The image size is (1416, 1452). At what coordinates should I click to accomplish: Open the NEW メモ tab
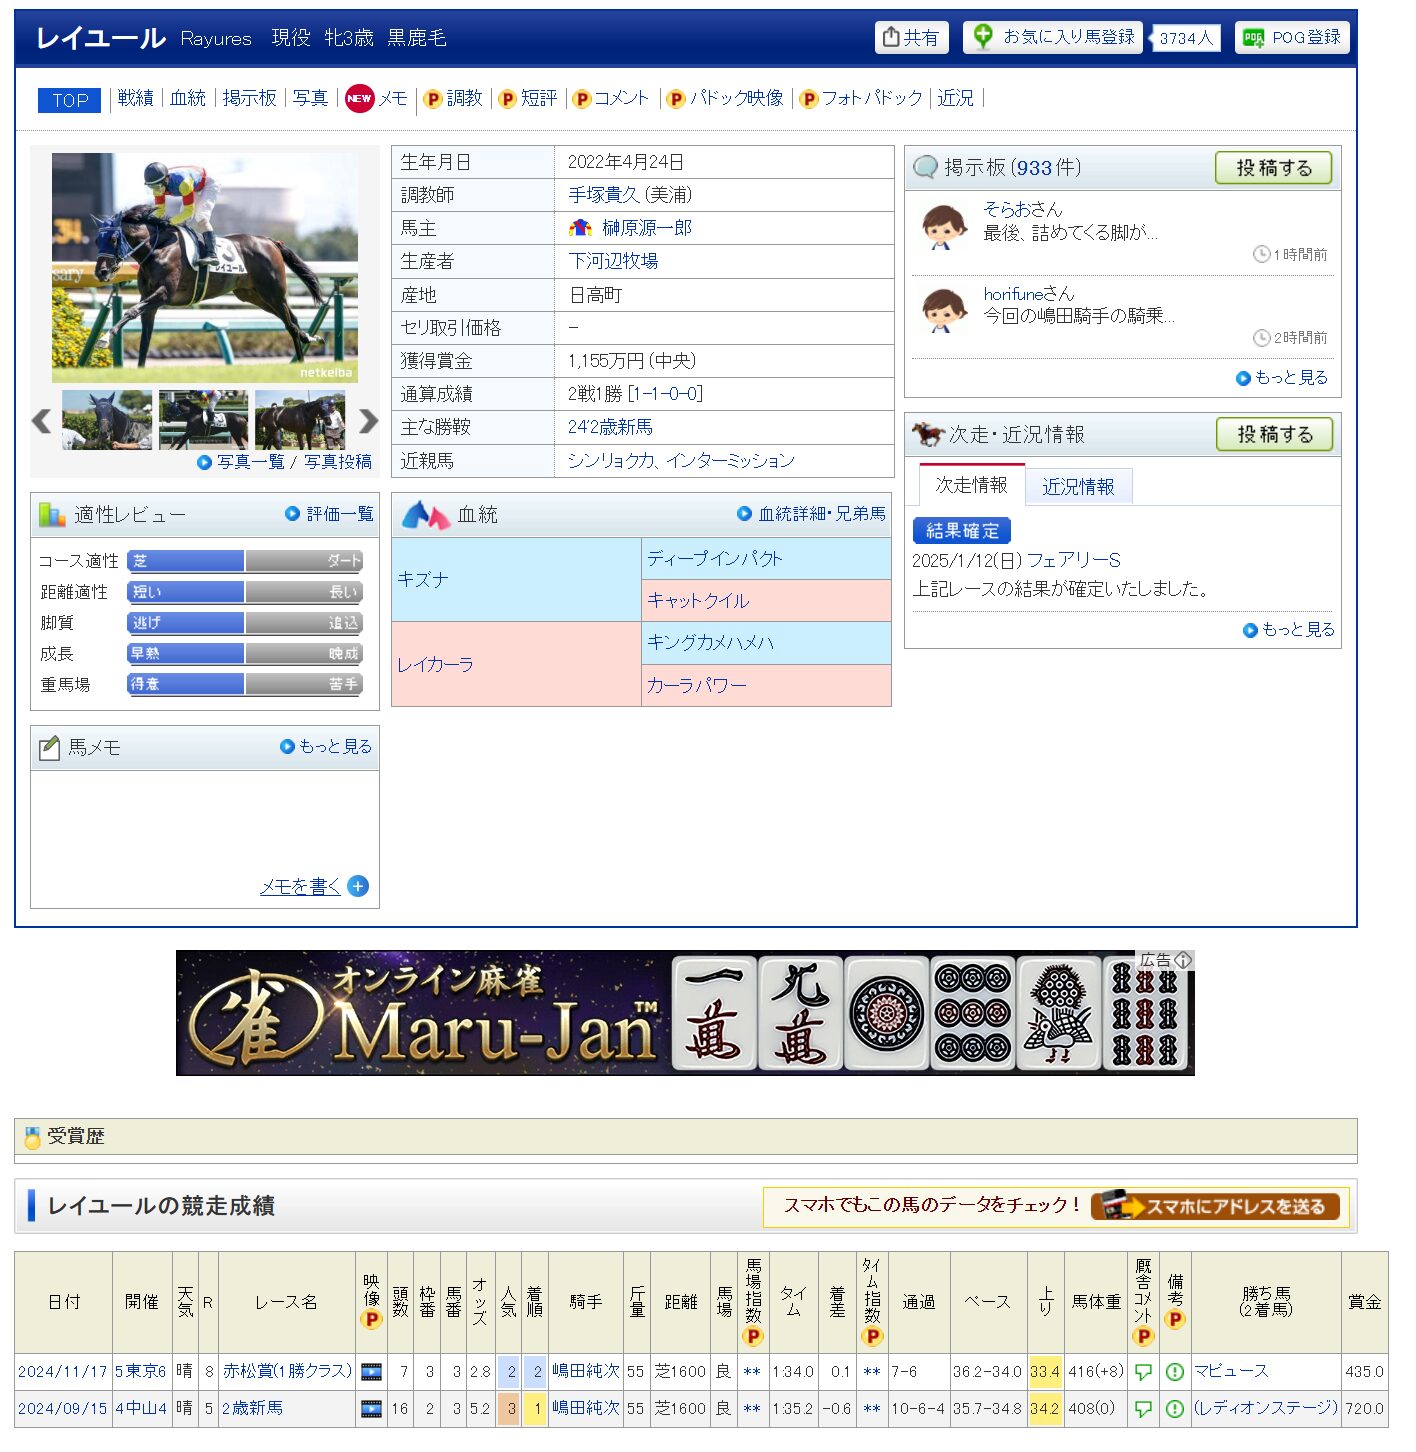click(x=377, y=98)
